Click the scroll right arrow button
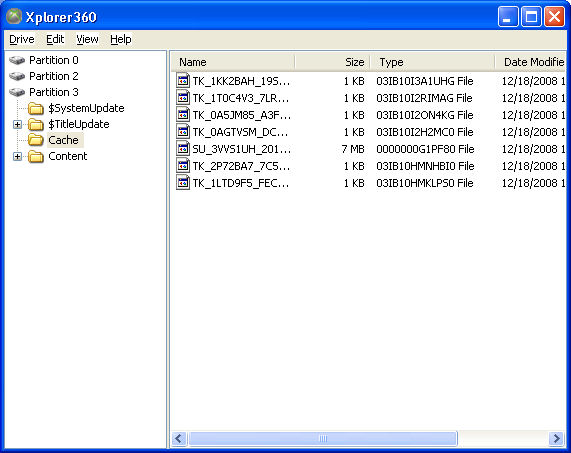This screenshot has height=453, width=571. [556, 438]
